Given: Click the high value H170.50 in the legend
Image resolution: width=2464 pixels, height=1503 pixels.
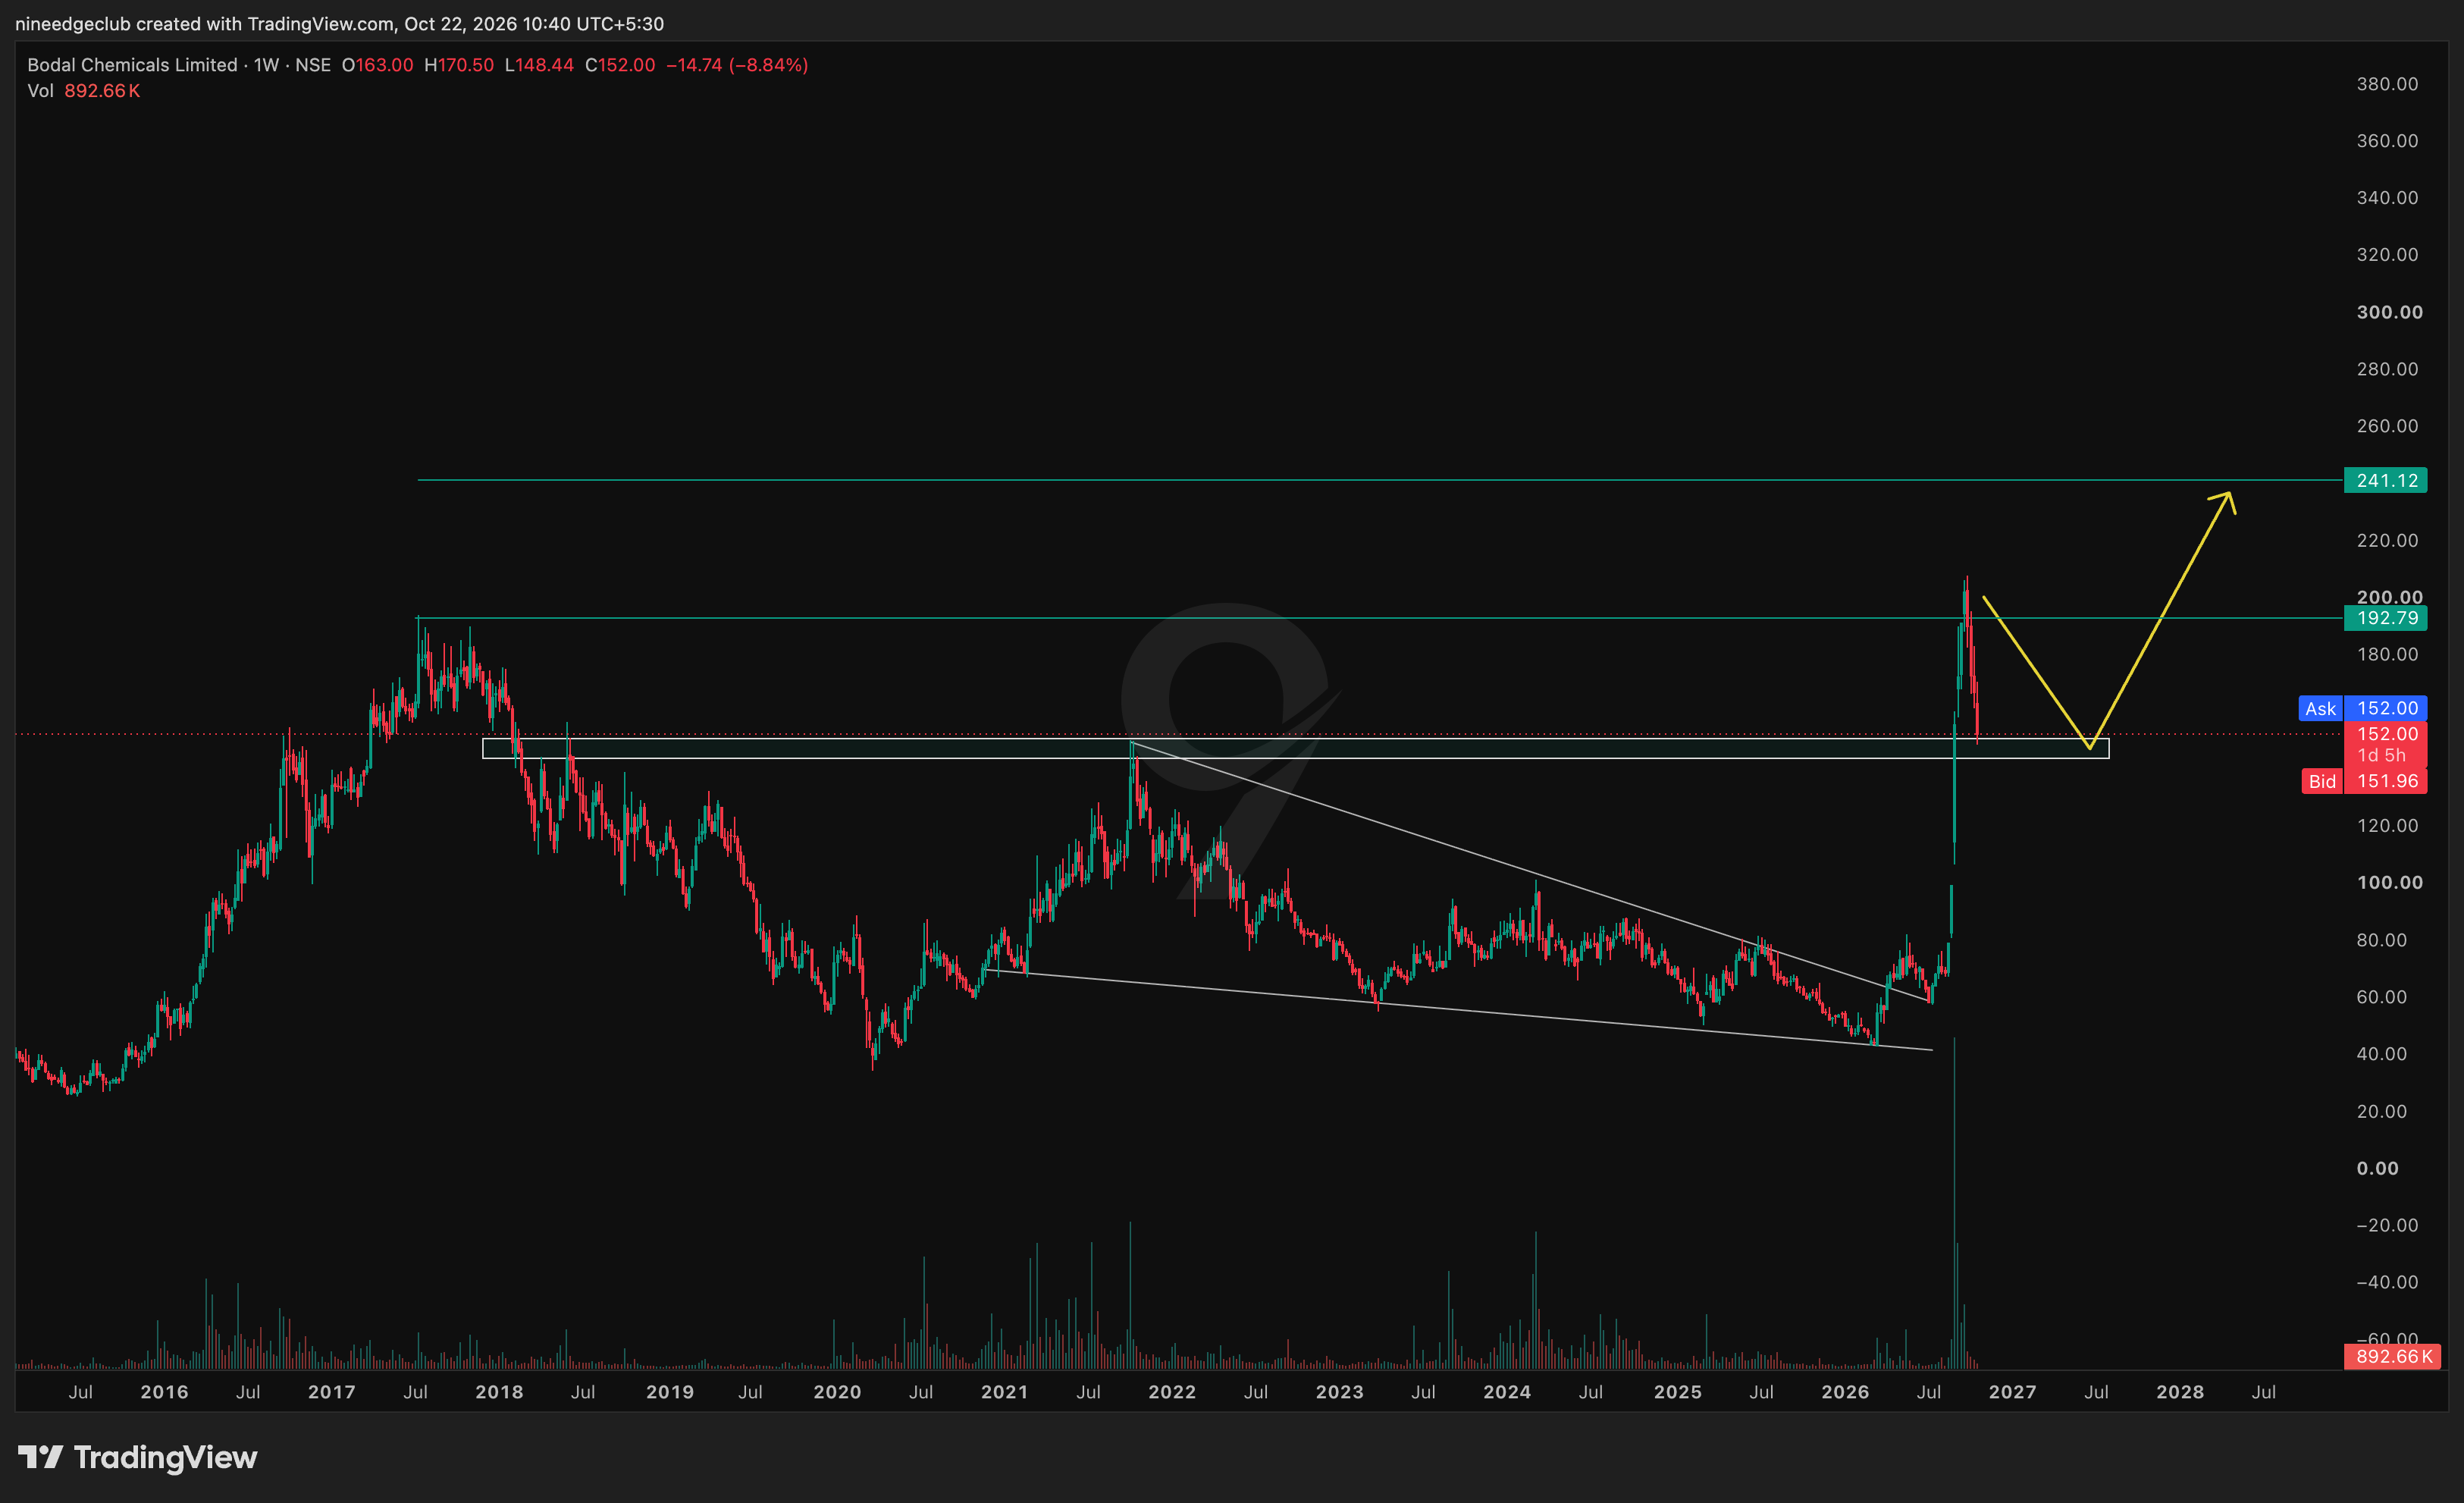Looking at the screenshot, I should coord(459,65).
